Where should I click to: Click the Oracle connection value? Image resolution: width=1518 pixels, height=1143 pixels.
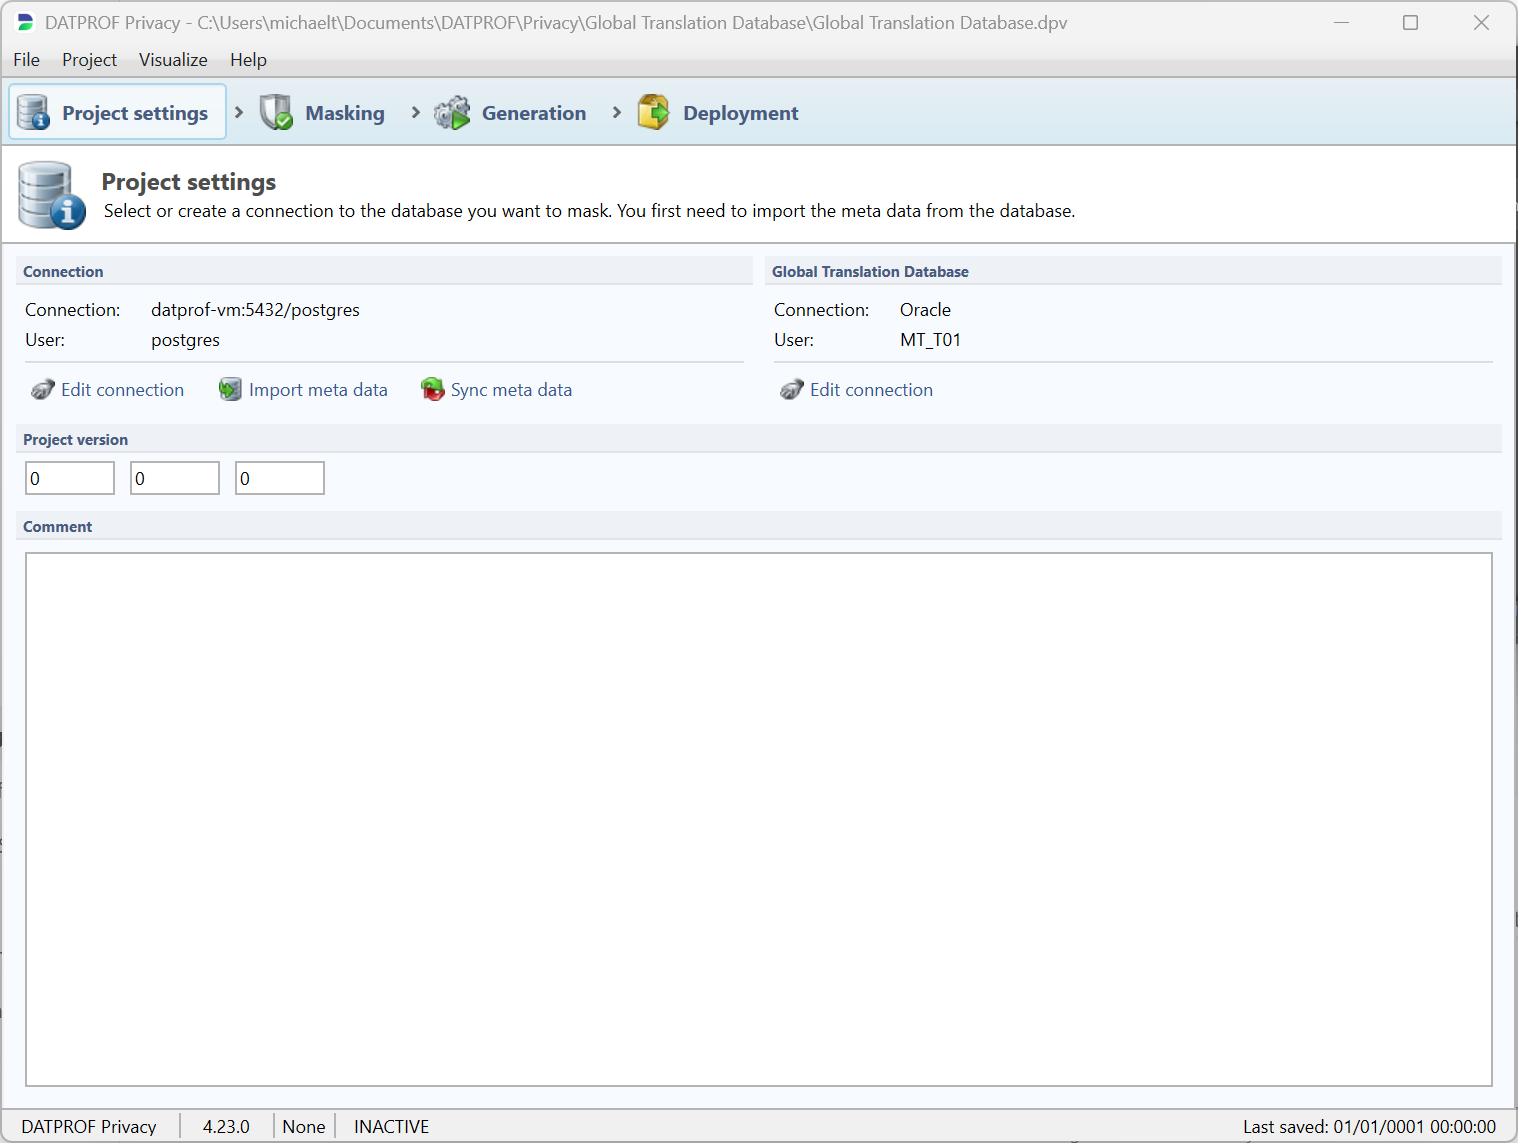point(925,310)
